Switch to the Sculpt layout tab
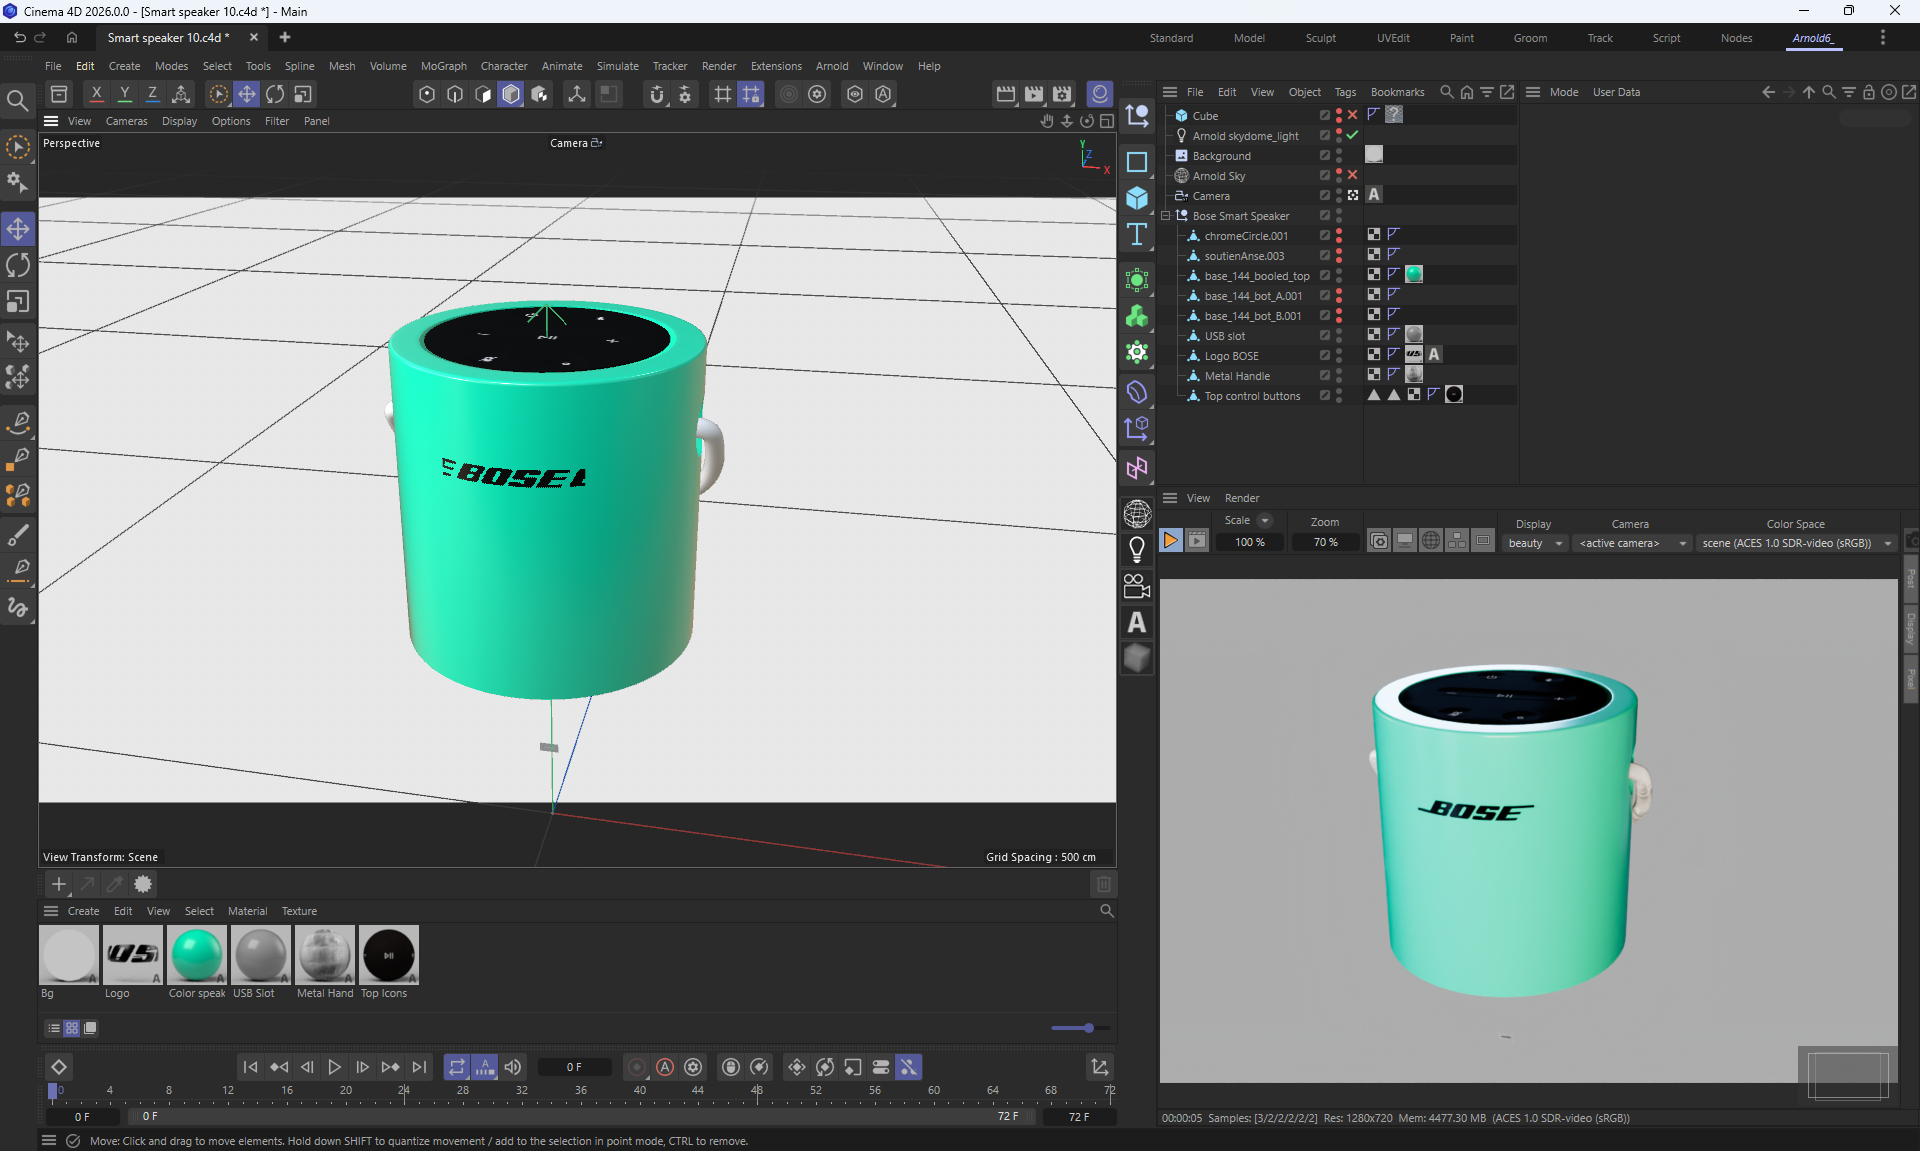1920x1151 pixels. [x=1320, y=38]
